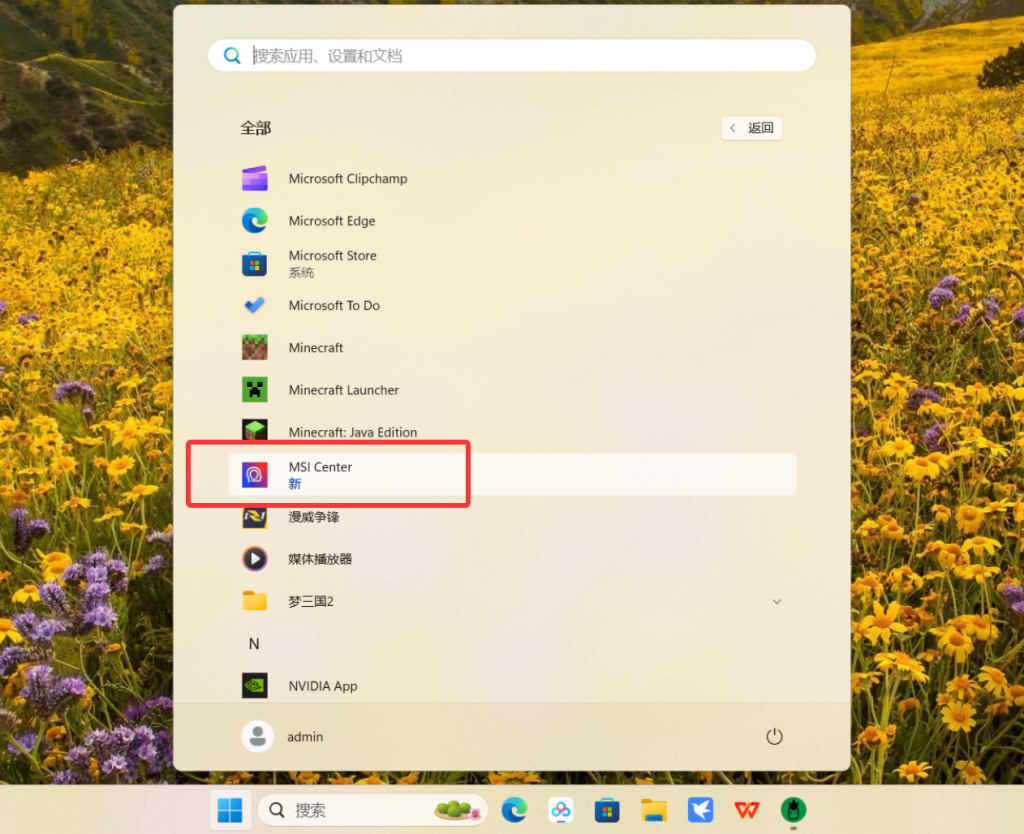Image resolution: width=1024 pixels, height=834 pixels.
Task: Open Minecraft Launcher creeper icon
Action: tap(255, 390)
